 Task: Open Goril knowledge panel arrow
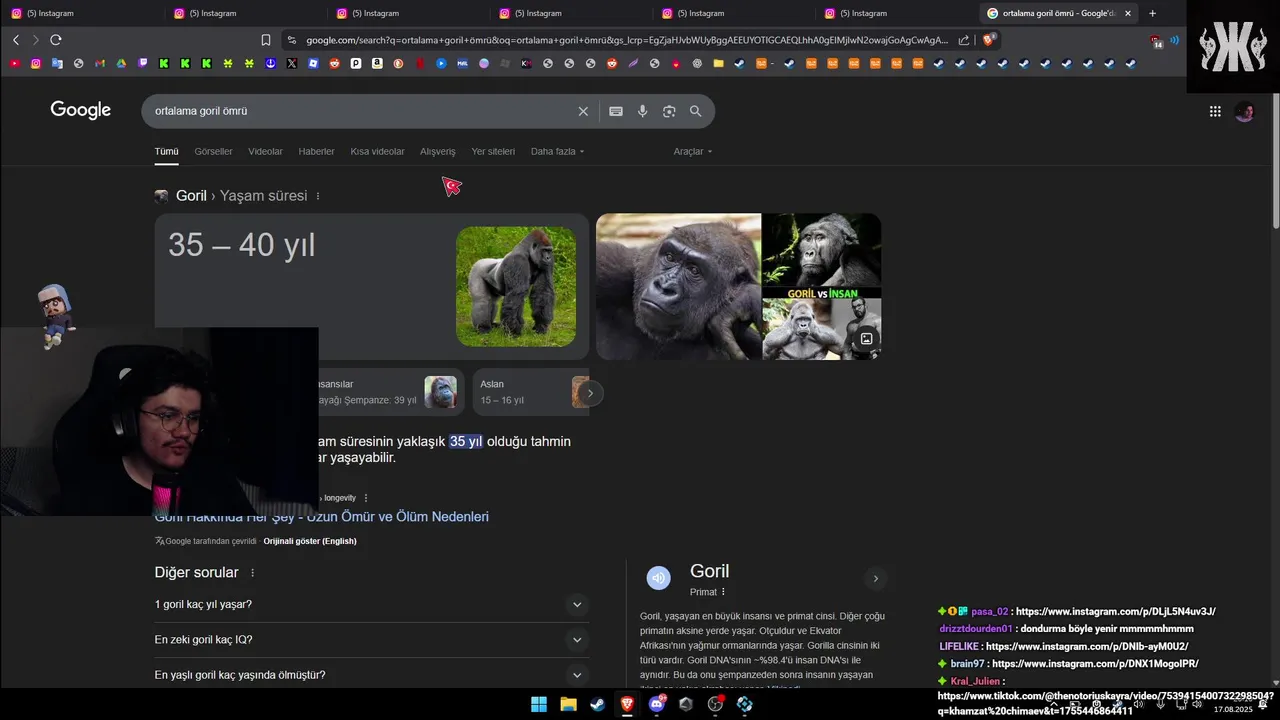coord(875,578)
